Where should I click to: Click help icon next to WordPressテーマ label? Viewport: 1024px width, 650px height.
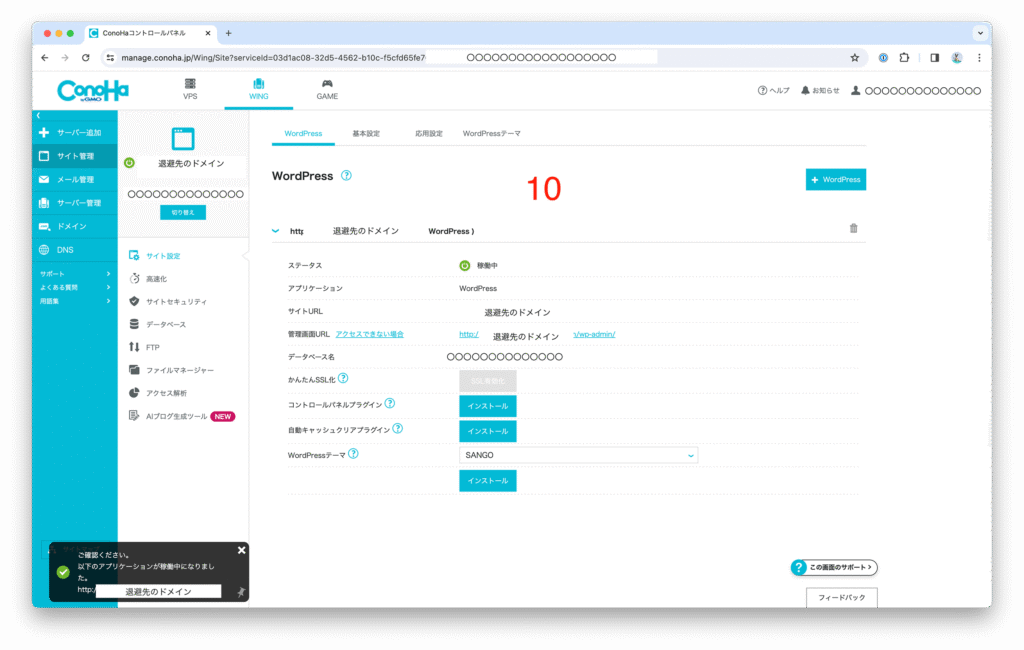353,453
